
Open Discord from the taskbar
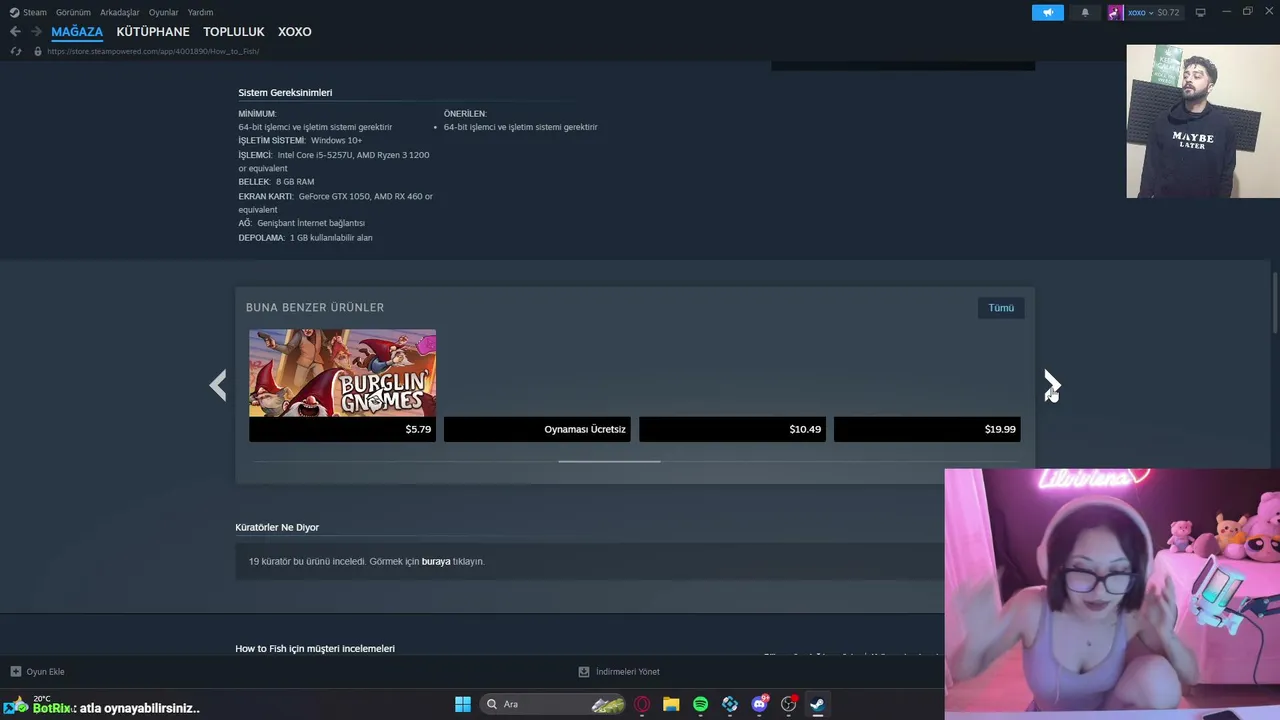click(x=759, y=704)
